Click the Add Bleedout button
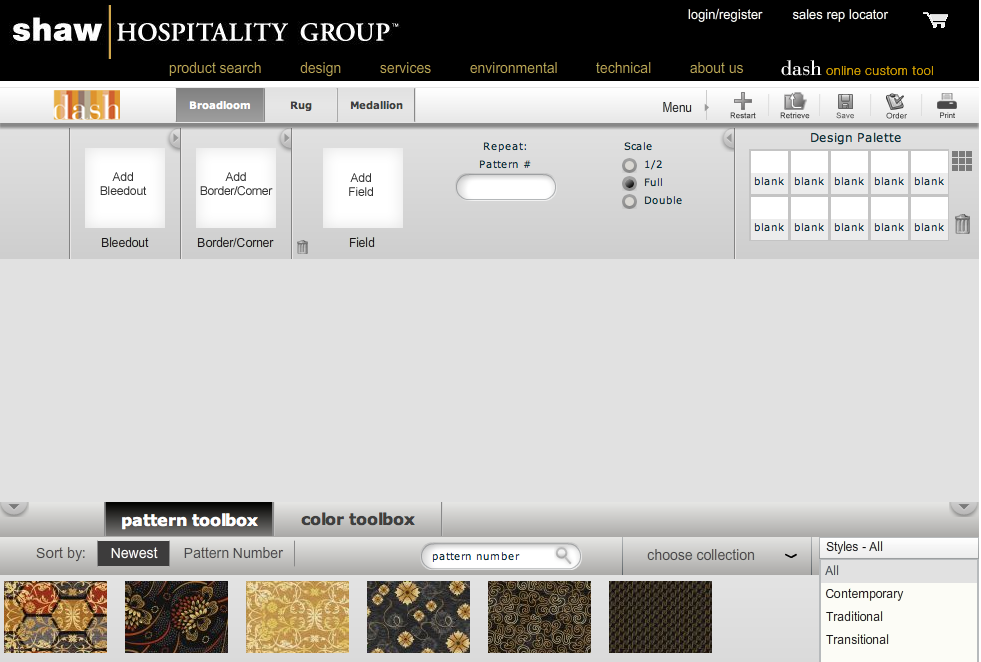 pos(125,188)
